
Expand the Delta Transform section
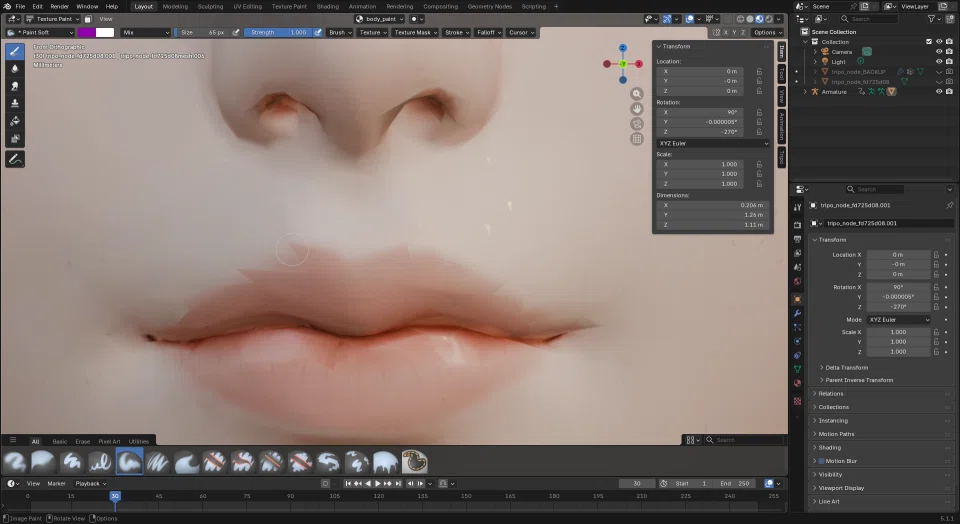point(846,367)
